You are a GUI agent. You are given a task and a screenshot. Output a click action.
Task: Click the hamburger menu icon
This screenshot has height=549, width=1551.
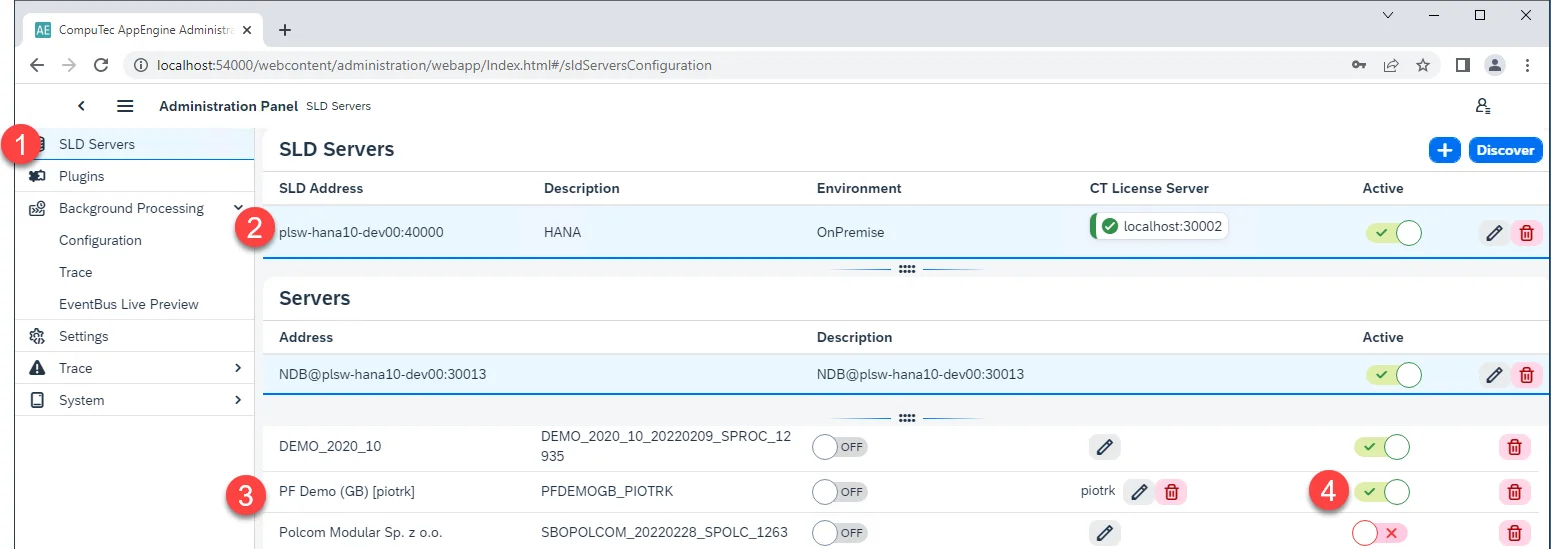pos(125,106)
